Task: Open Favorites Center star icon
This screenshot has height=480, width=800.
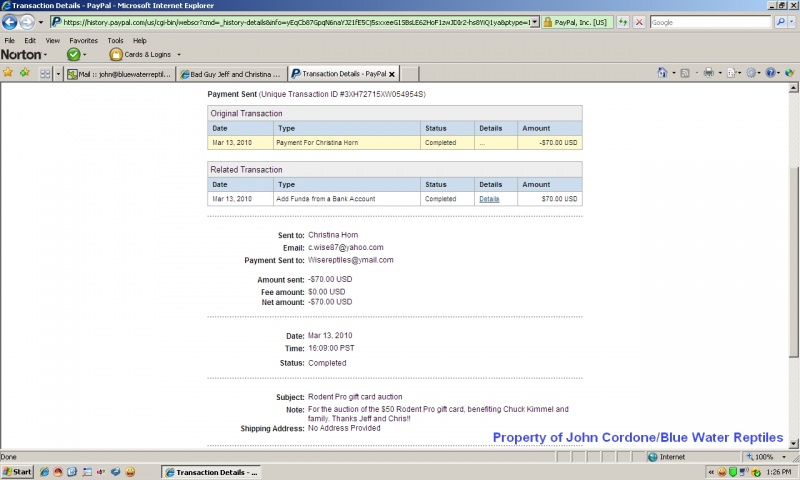Action: pos(8,73)
